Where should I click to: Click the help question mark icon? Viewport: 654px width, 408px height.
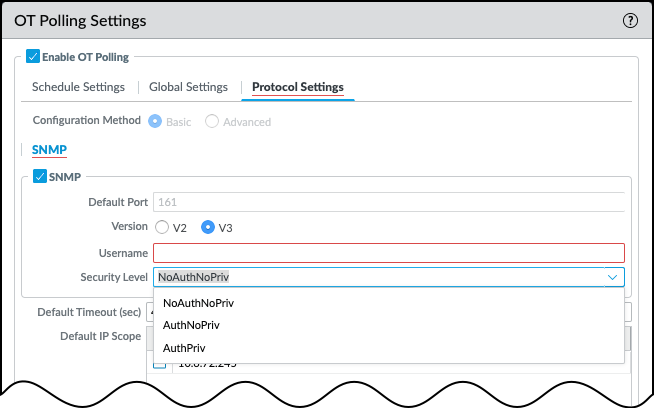click(630, 20)
